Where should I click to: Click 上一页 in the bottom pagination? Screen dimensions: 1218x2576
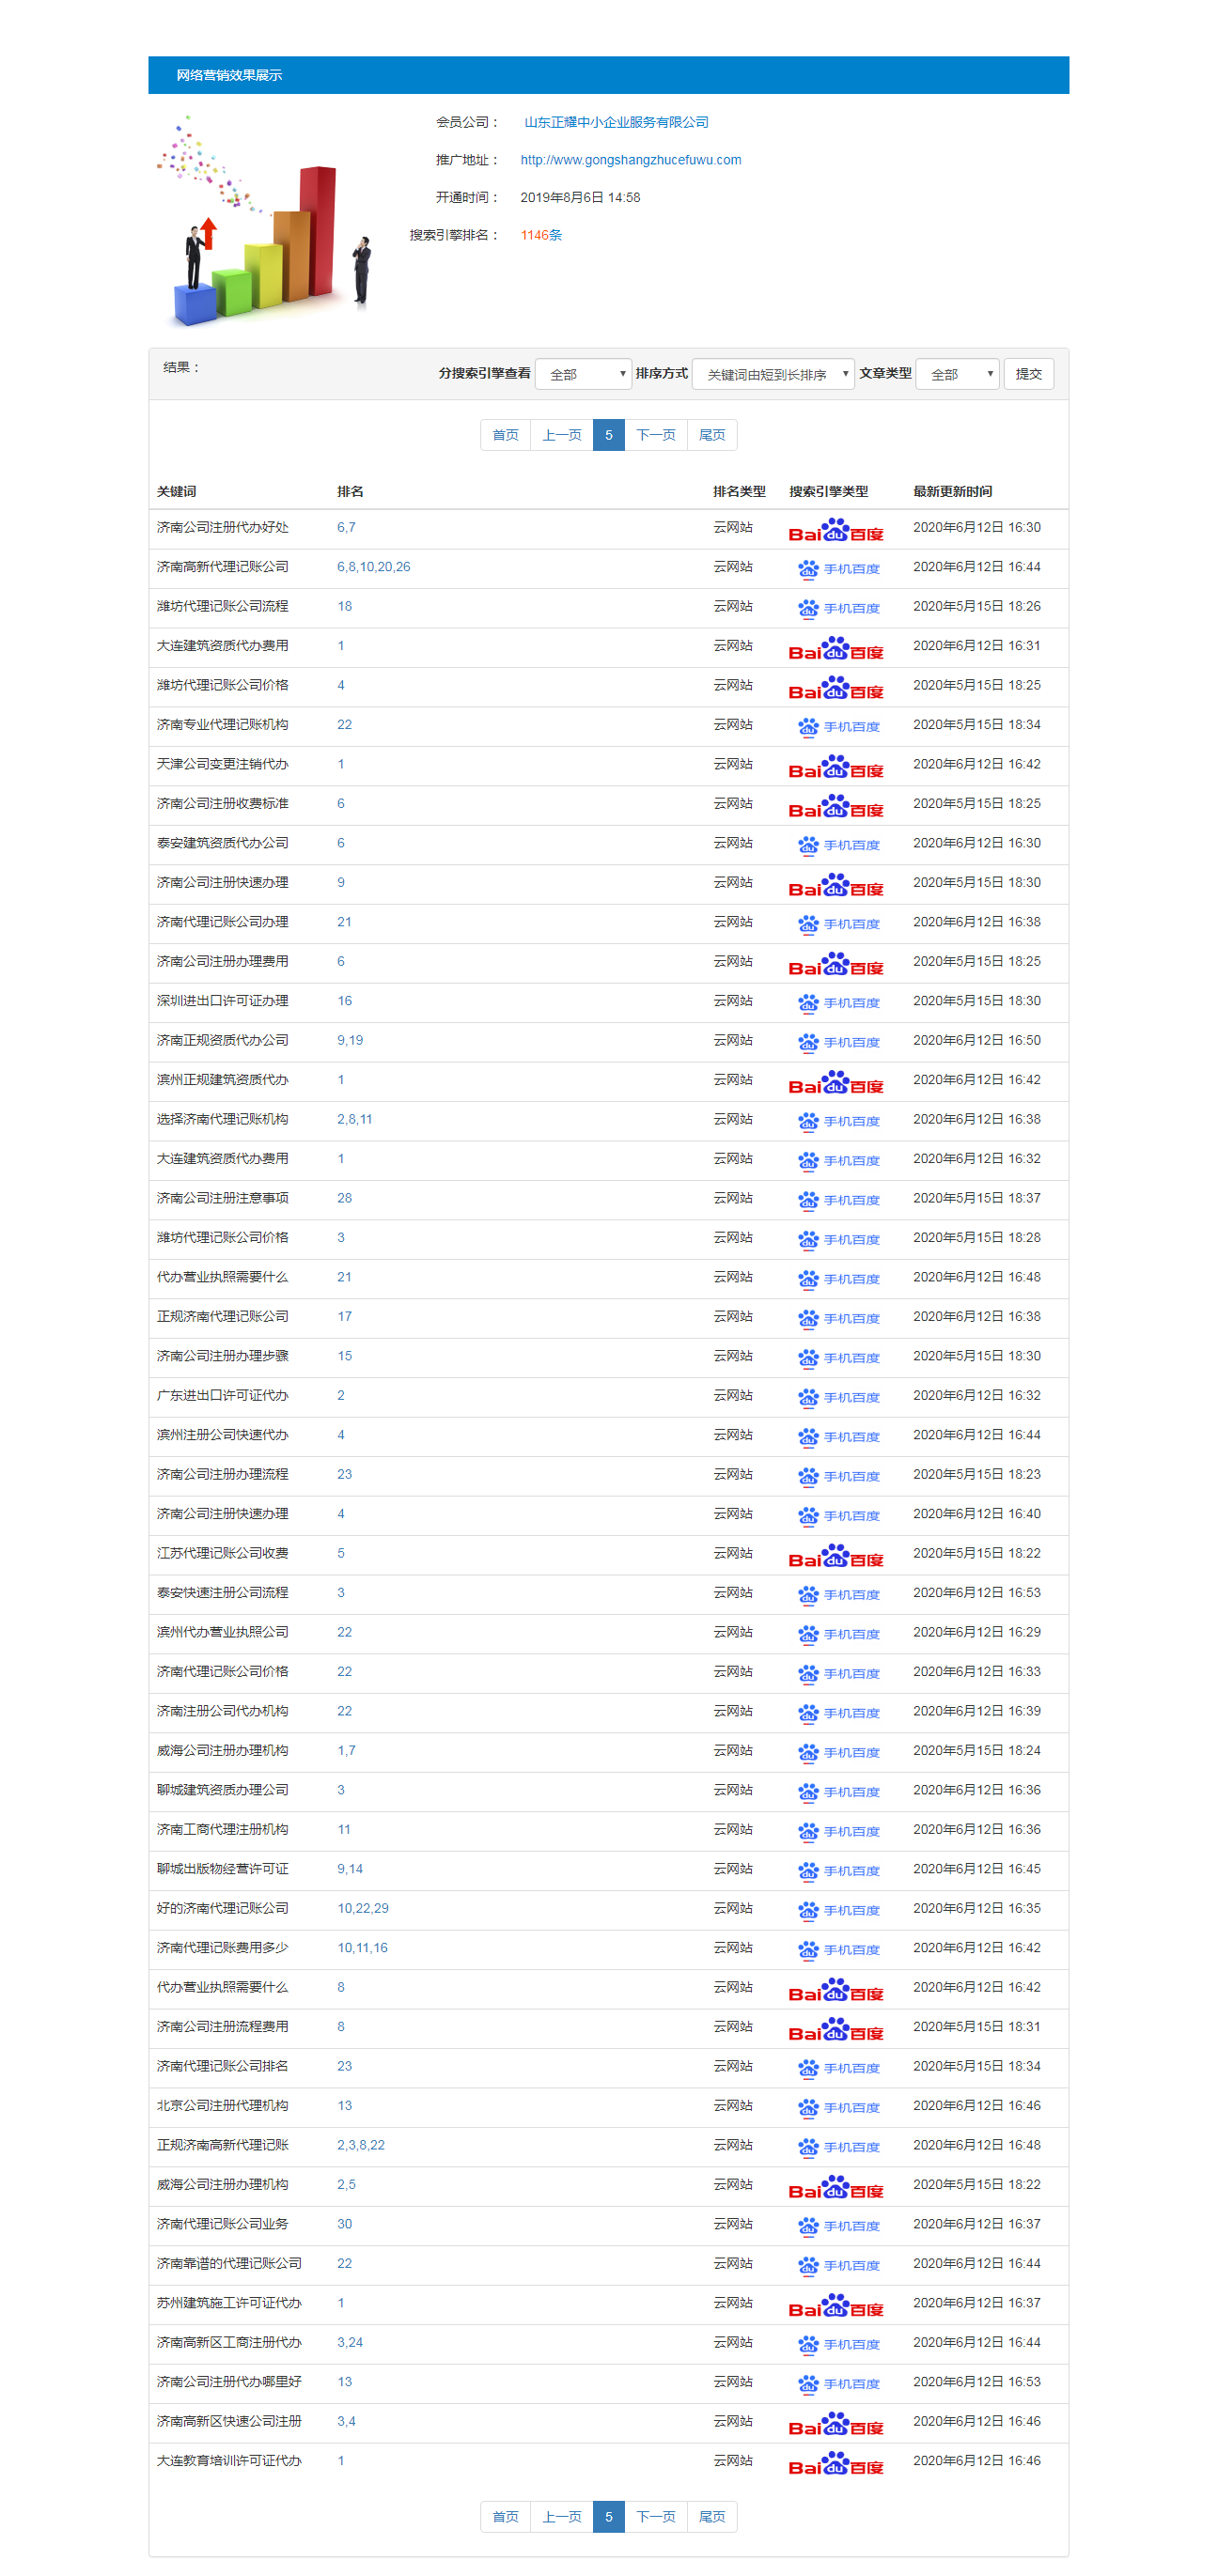click(561, 2516)
